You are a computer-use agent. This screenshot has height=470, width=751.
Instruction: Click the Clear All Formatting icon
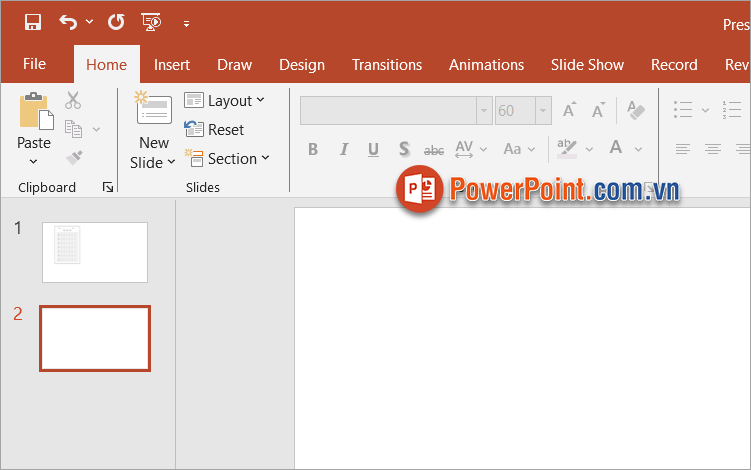click(x=635, y=110)
